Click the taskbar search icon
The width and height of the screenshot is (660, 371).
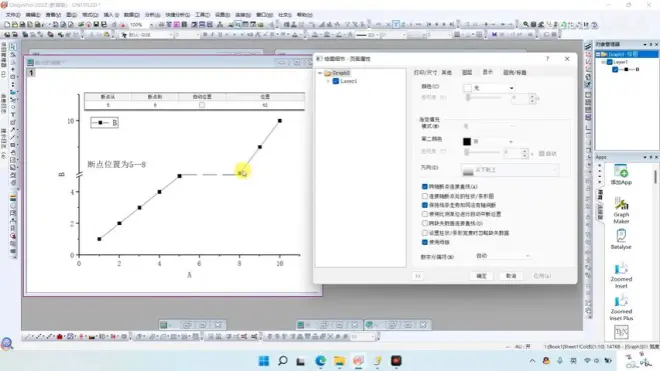click(x=283, y=361)
